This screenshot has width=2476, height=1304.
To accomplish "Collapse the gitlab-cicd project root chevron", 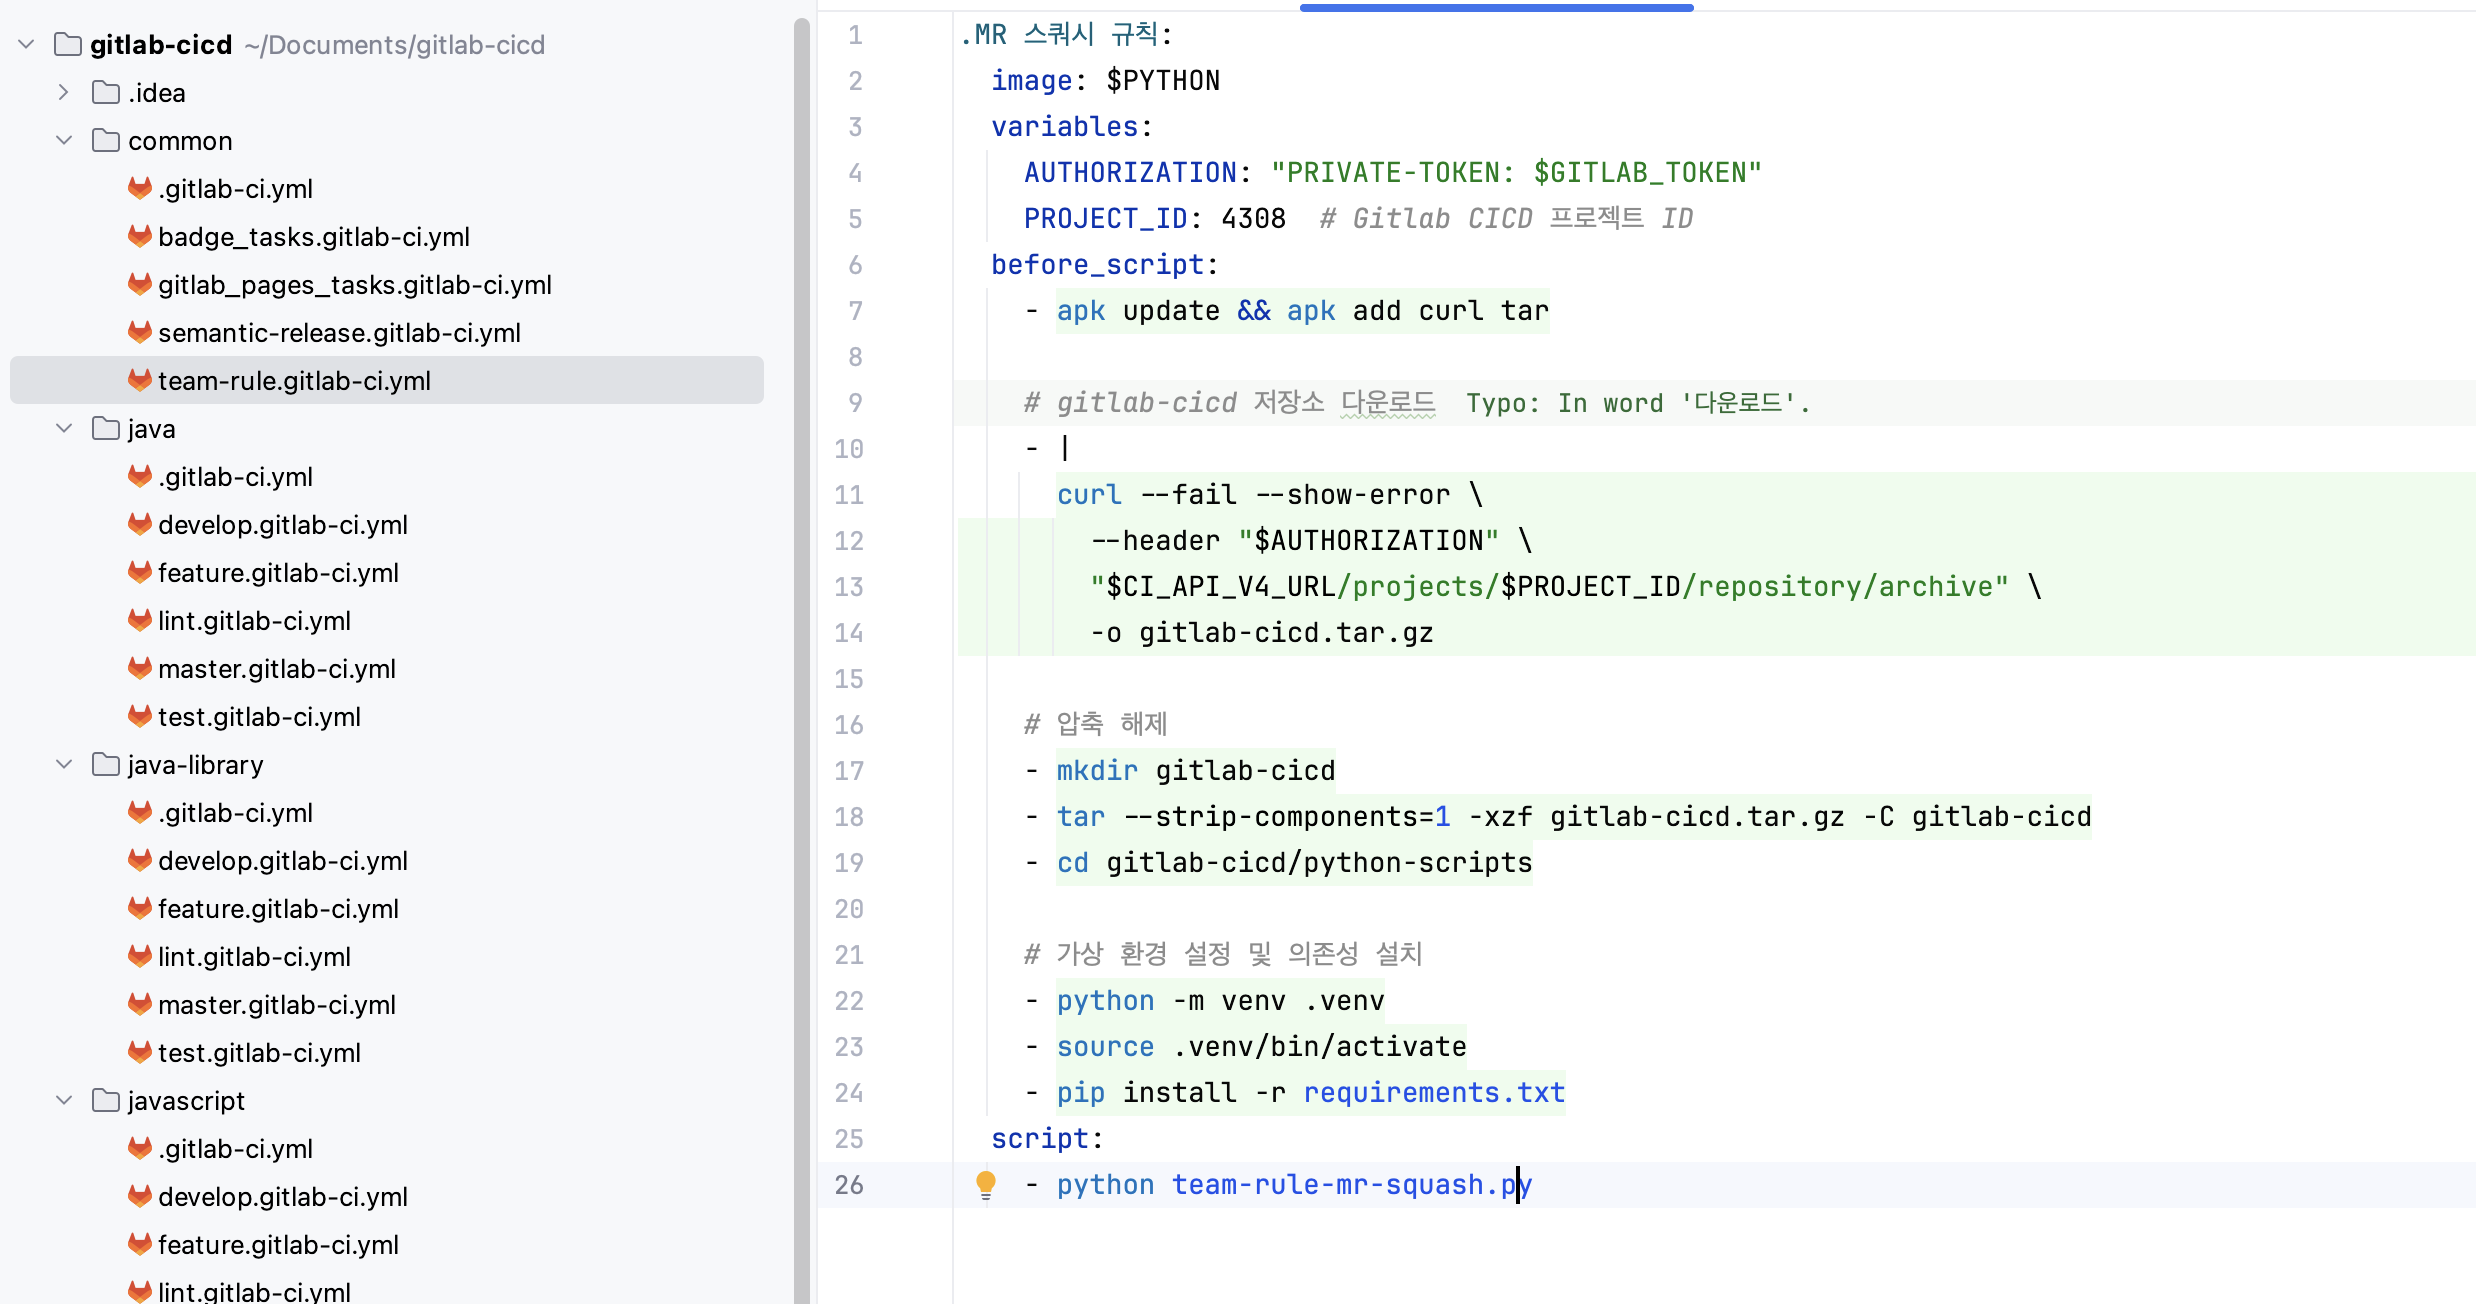I will pyautogui.click(x=26, y=44).
